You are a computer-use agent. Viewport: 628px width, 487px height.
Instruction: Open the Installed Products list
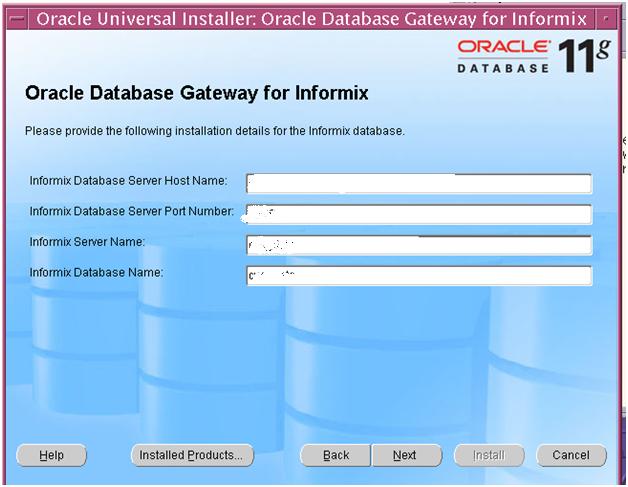point(192,455)
